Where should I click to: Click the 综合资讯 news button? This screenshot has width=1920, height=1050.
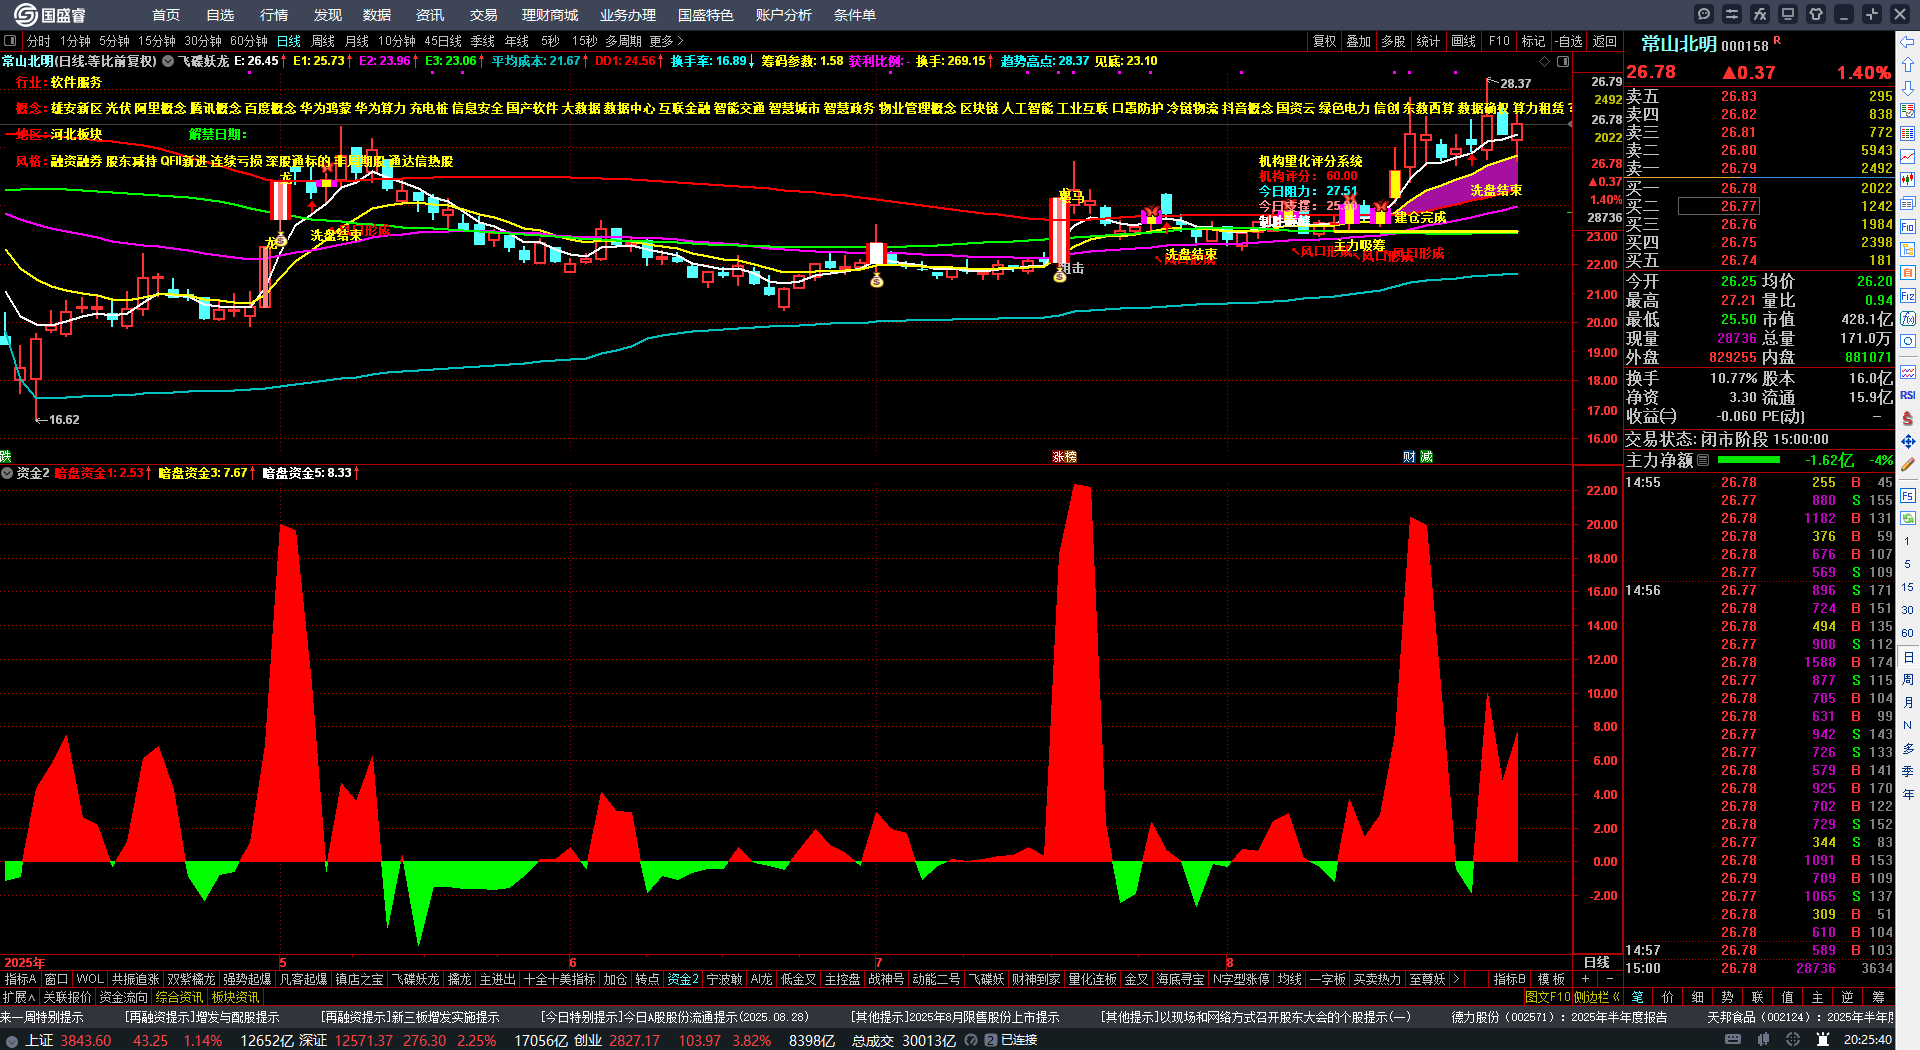tap(179, 997)
